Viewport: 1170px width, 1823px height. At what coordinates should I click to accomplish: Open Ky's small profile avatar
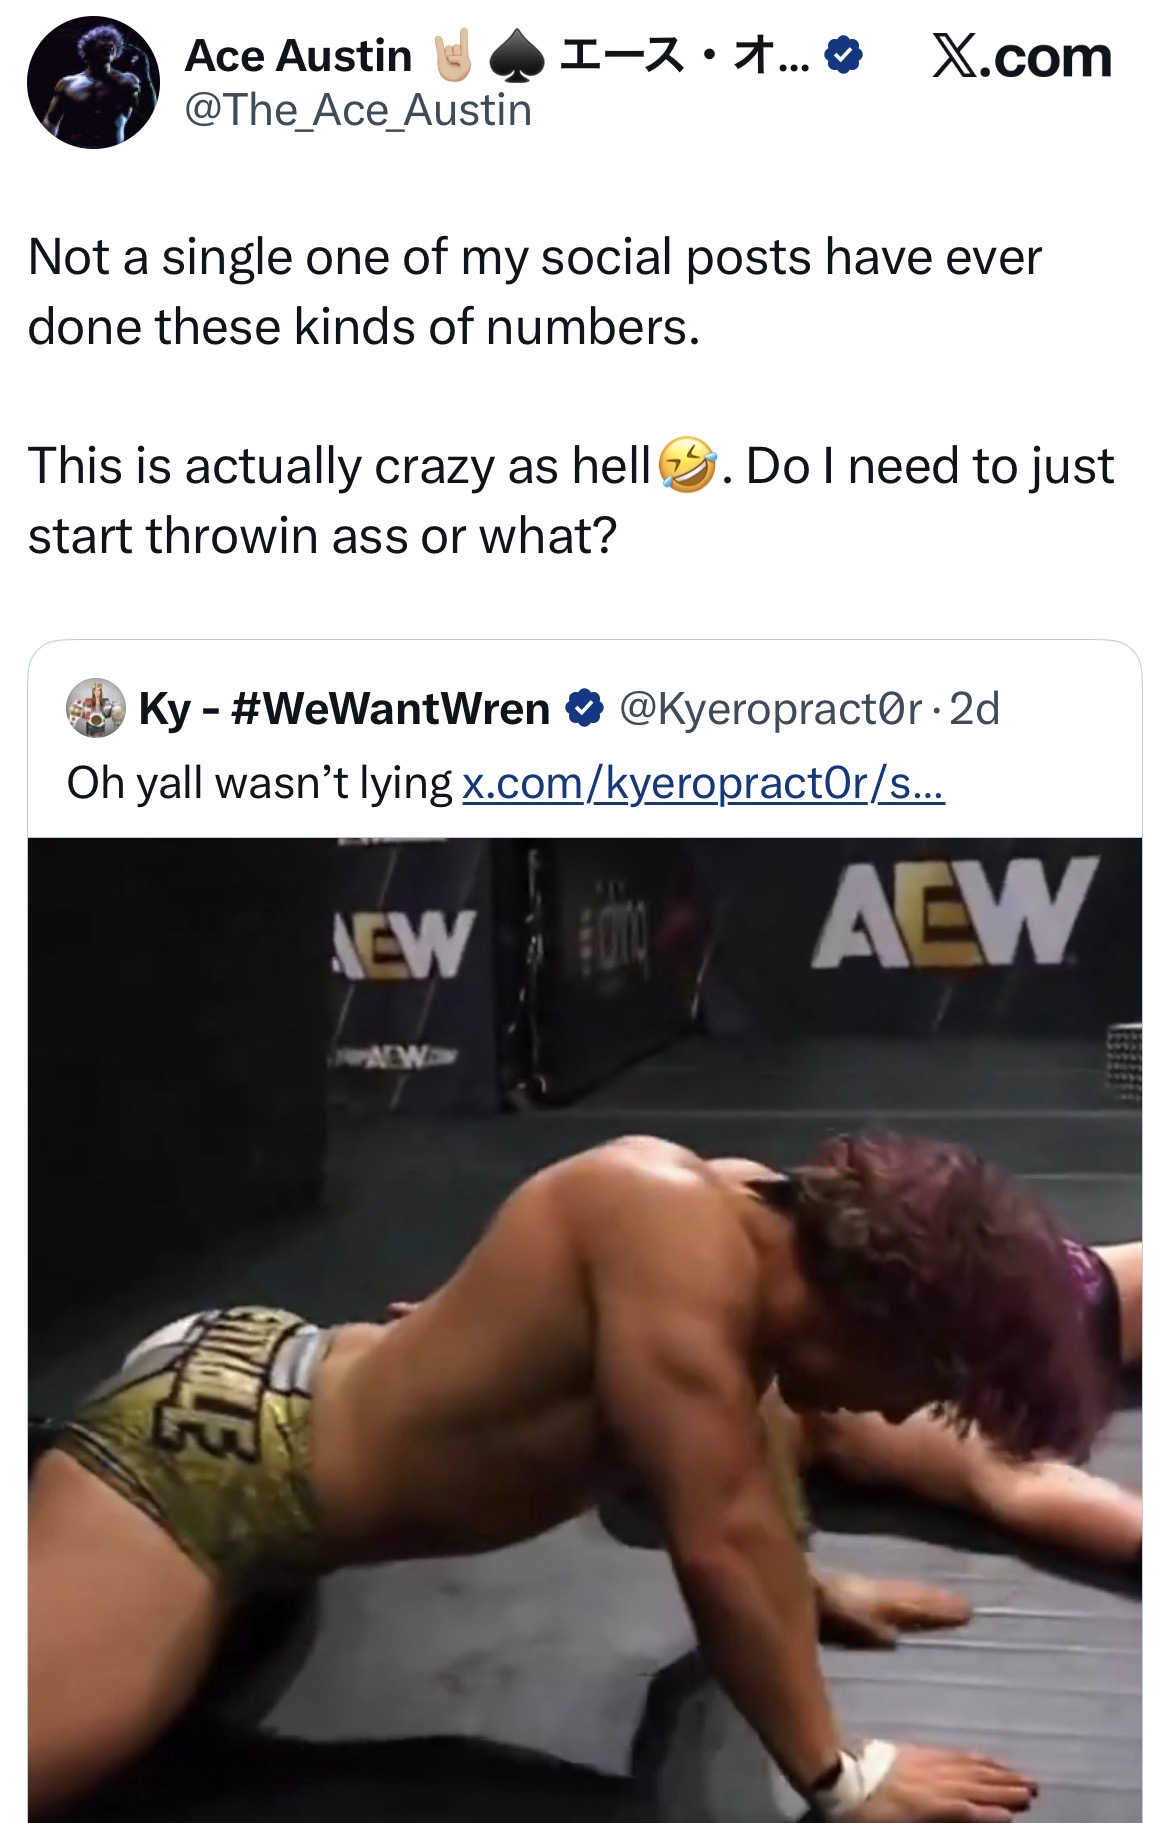point(95,708)
